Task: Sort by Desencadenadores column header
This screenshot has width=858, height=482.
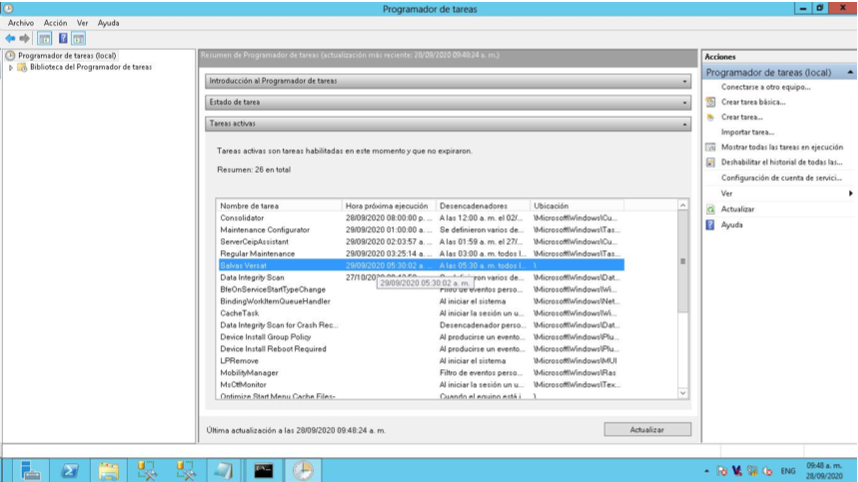Action: (483, 206)
